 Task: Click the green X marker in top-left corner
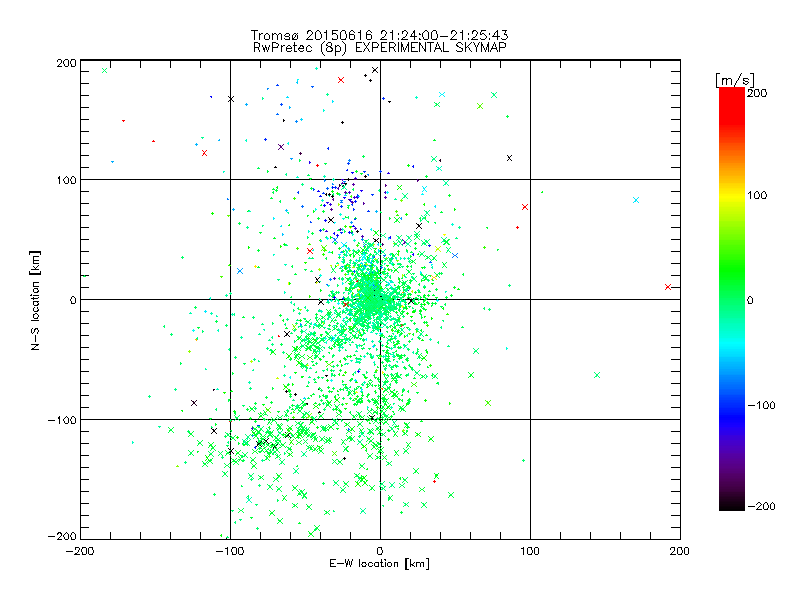tap(105, 70)
